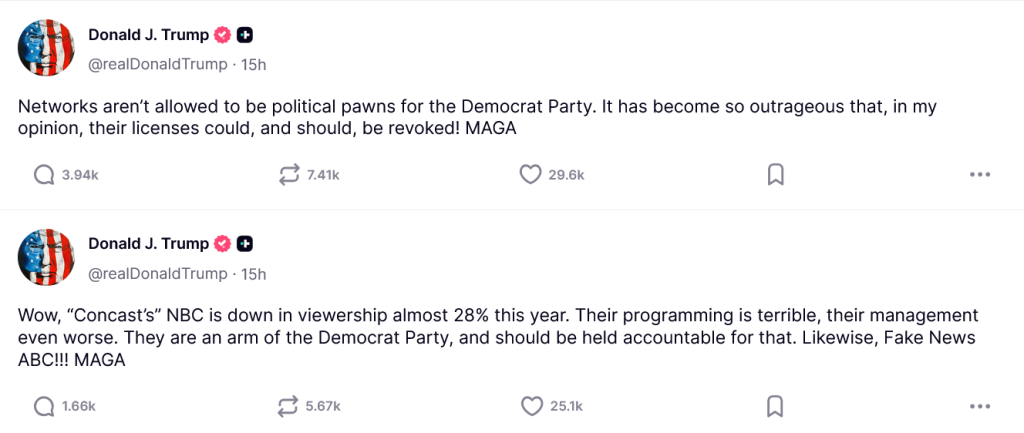Click the reply icon on the licenses post
Image resolution: width=1024 pixels, height=433 pixels.
pos(44,175)
